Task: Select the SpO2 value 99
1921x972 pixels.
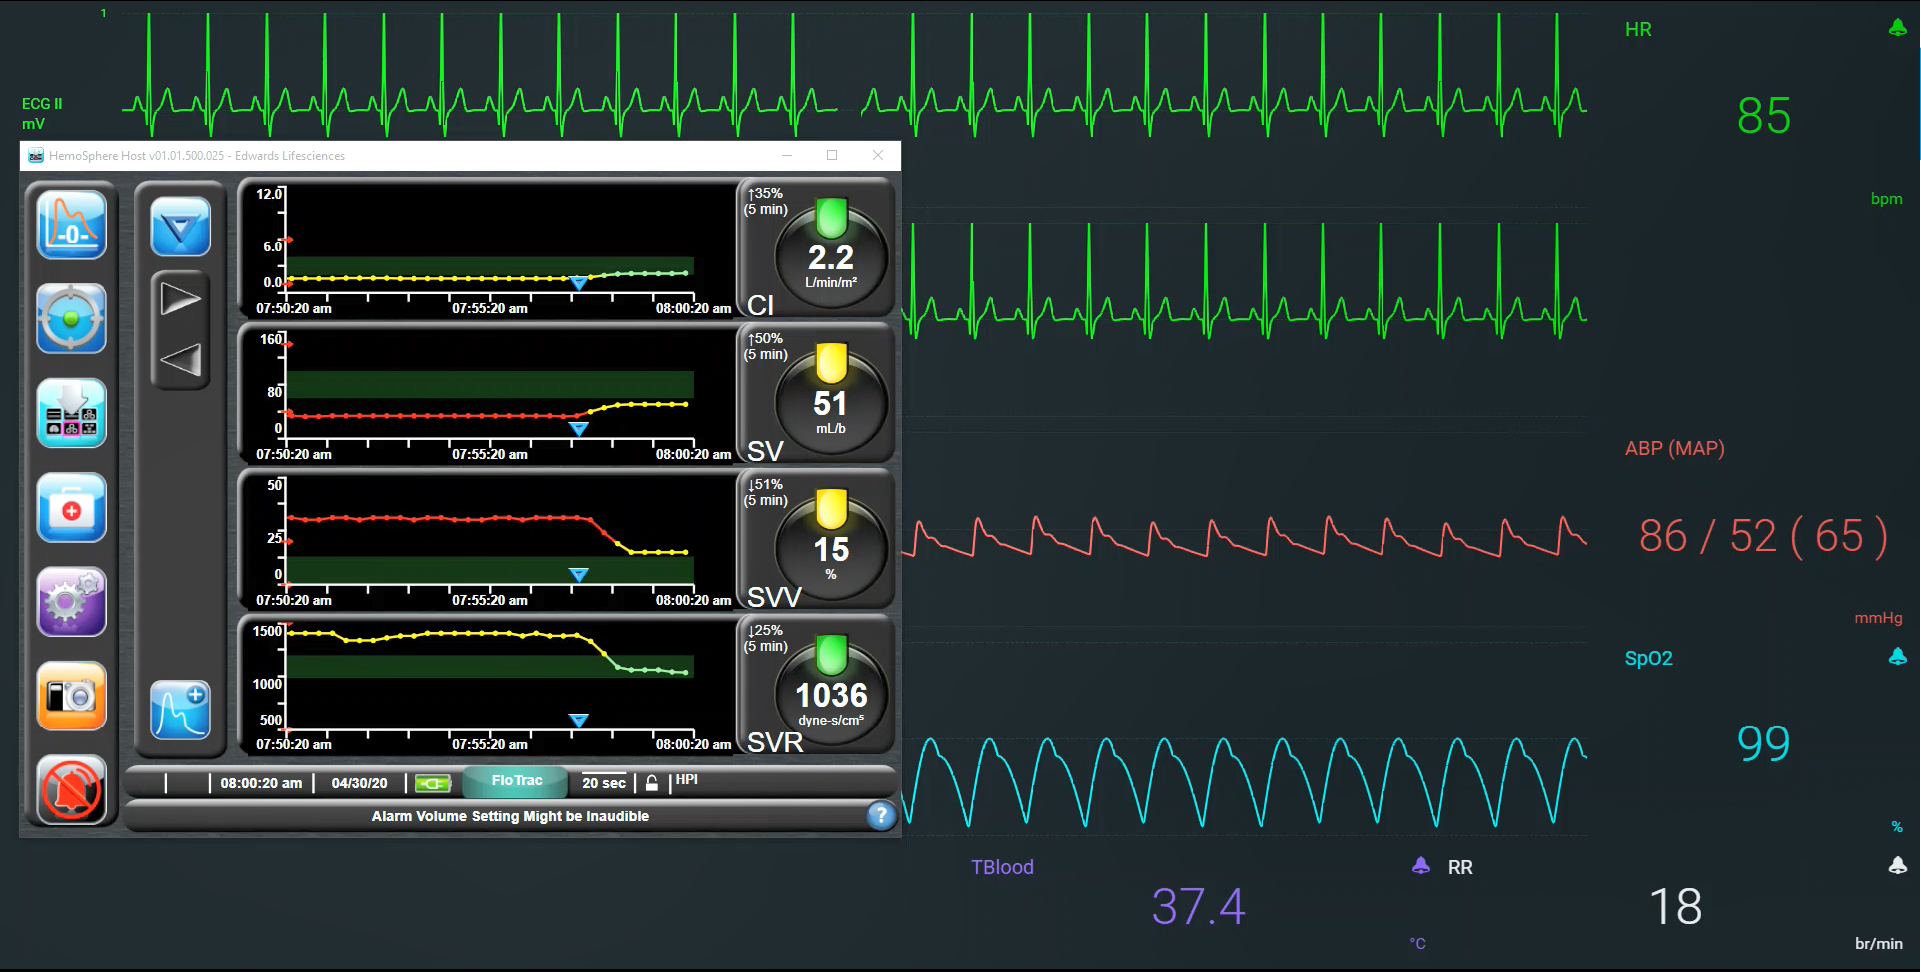Action: pyautogui.click(x=1763, y=743)
